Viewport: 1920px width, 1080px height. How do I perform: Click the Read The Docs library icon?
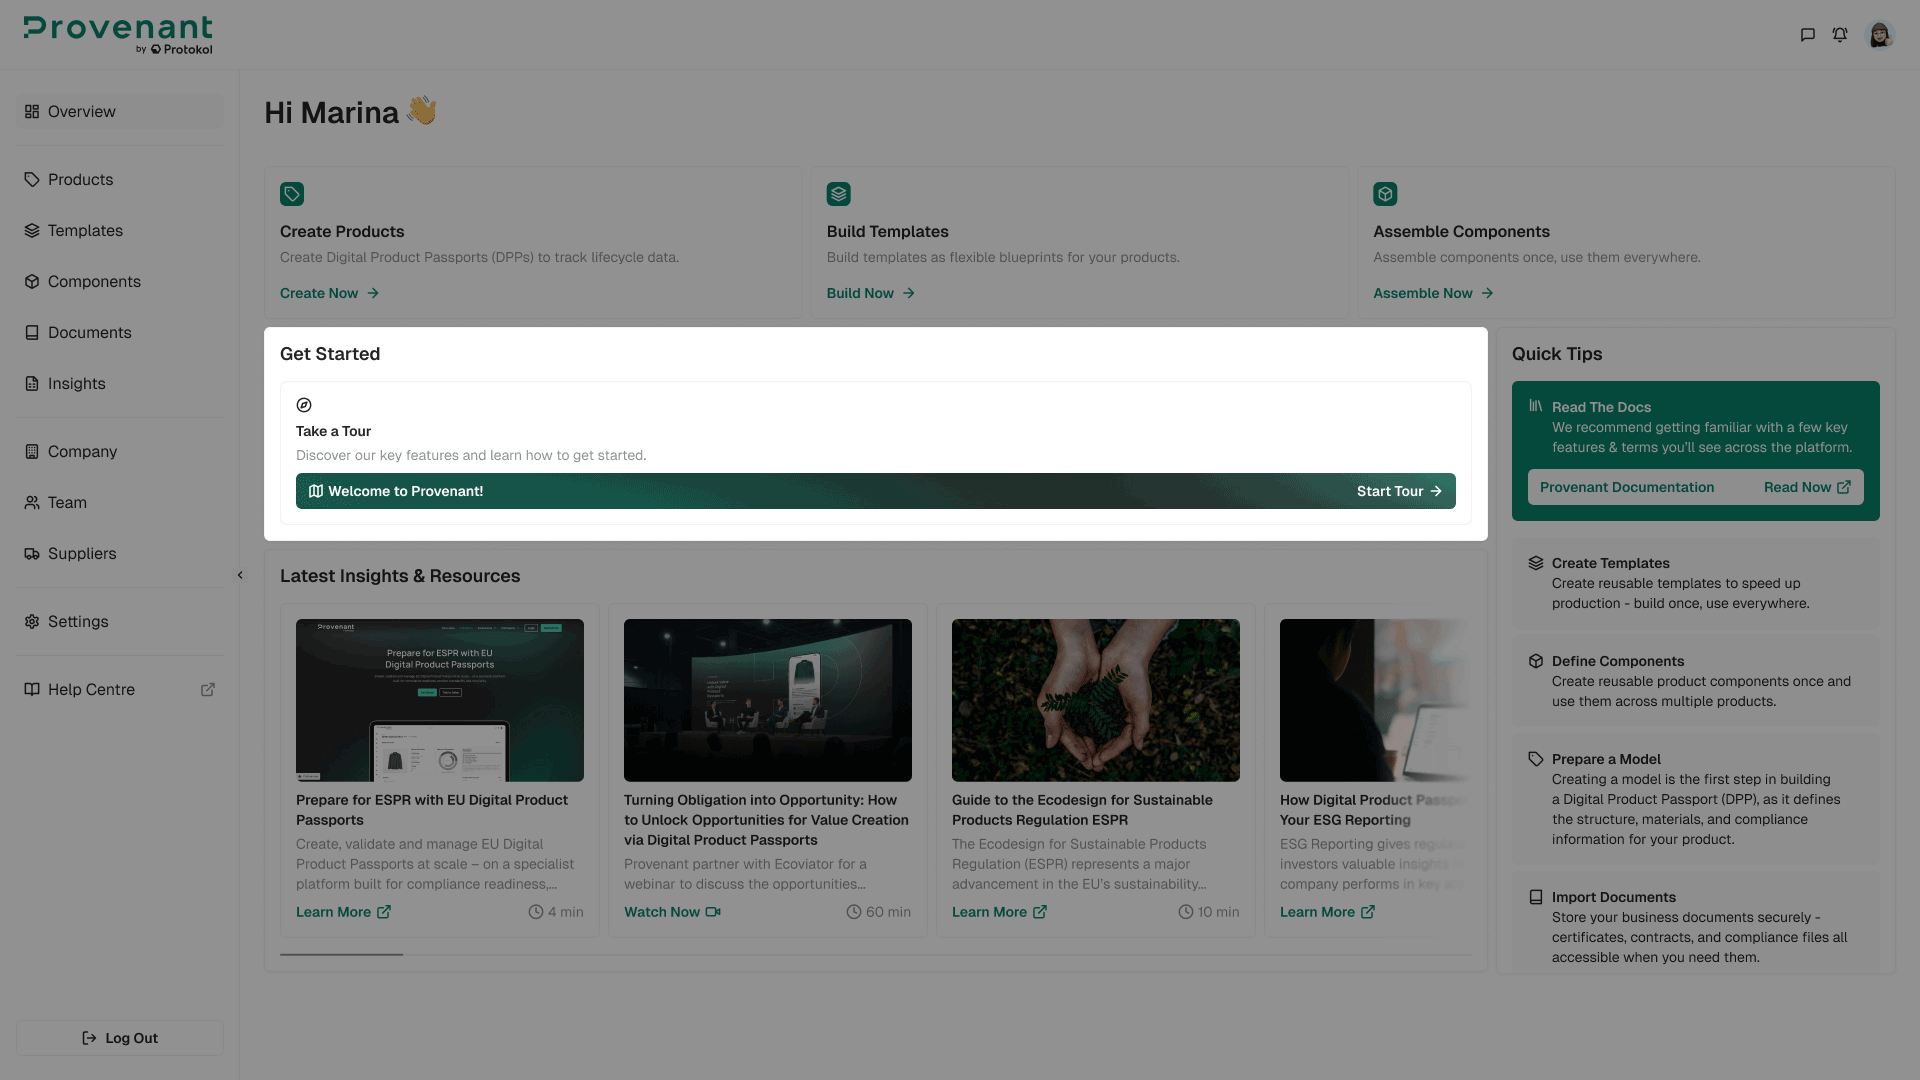pos(1536,406)
